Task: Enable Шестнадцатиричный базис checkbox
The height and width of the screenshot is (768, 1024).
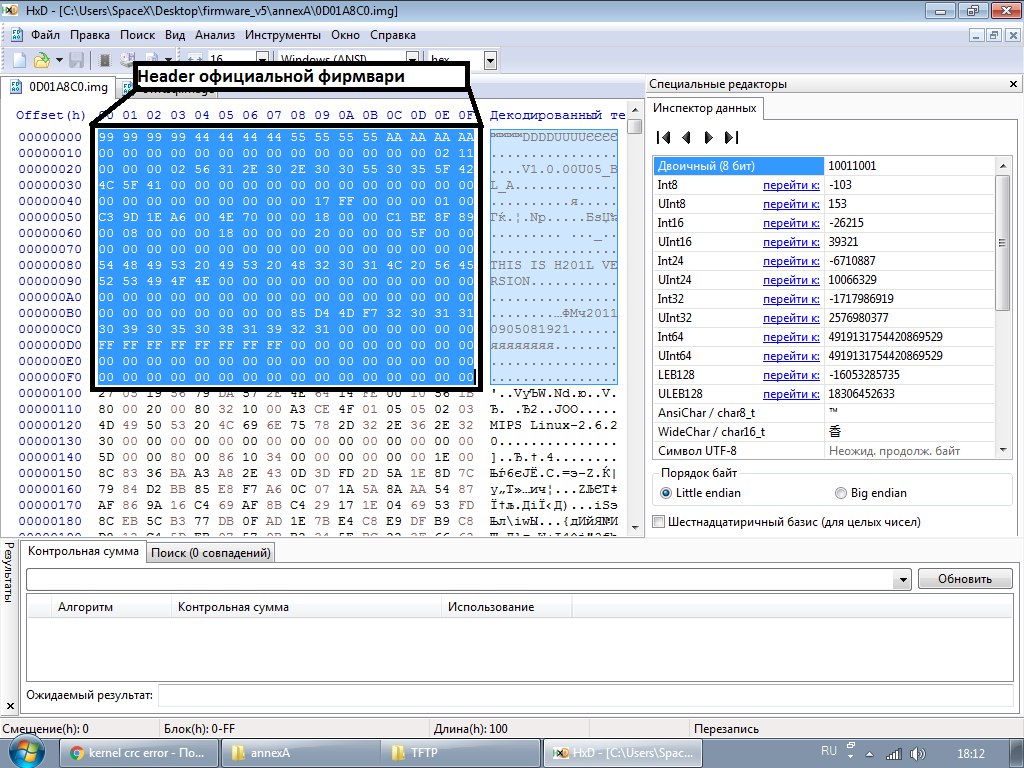Action: (x=659, y=522)
